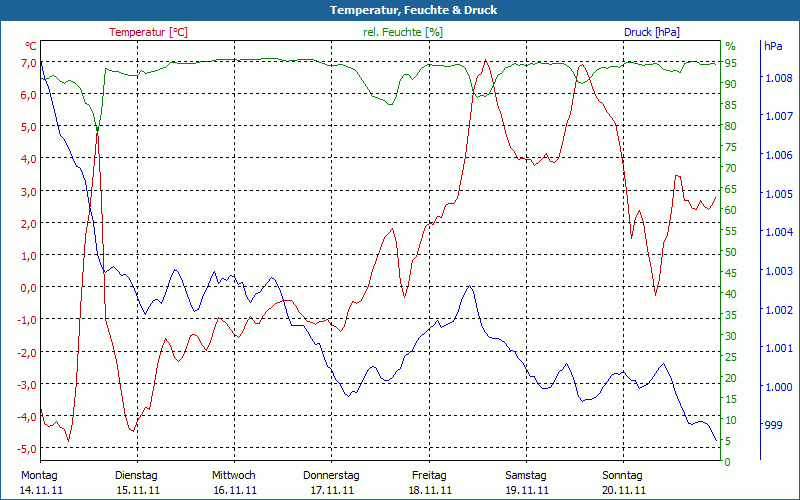This screenshot has width=800, height=500.
Task: Click the '1.004' pressure axis value
Action: point(779,233)
